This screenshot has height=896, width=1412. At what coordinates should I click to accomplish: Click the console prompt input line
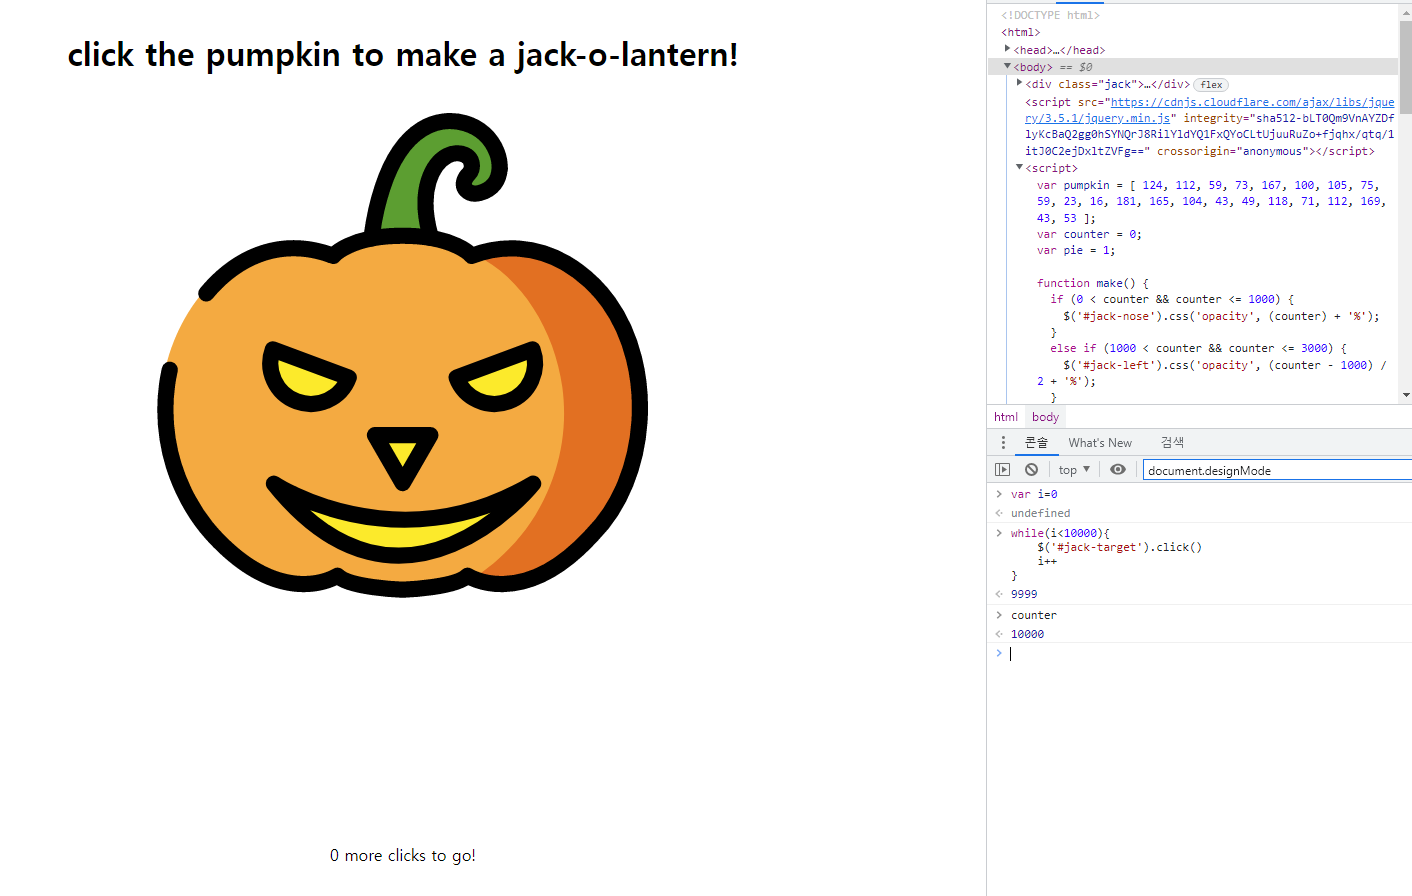tap(1210, 654)
